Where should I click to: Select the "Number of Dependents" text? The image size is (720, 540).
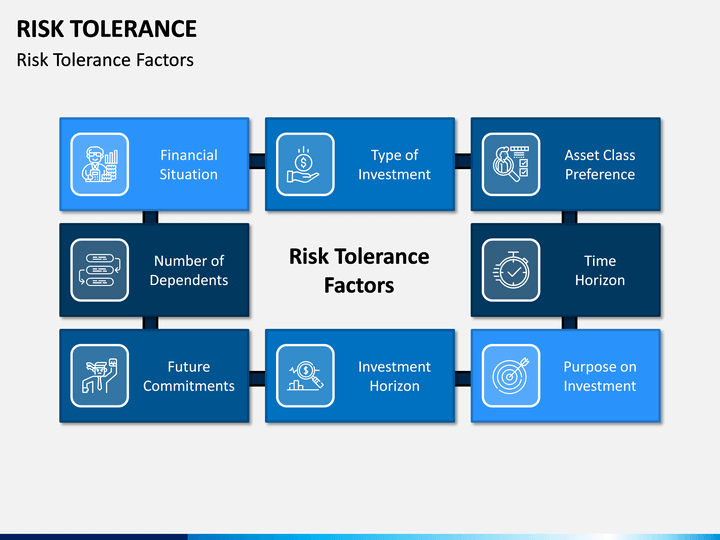pos(189,270)
